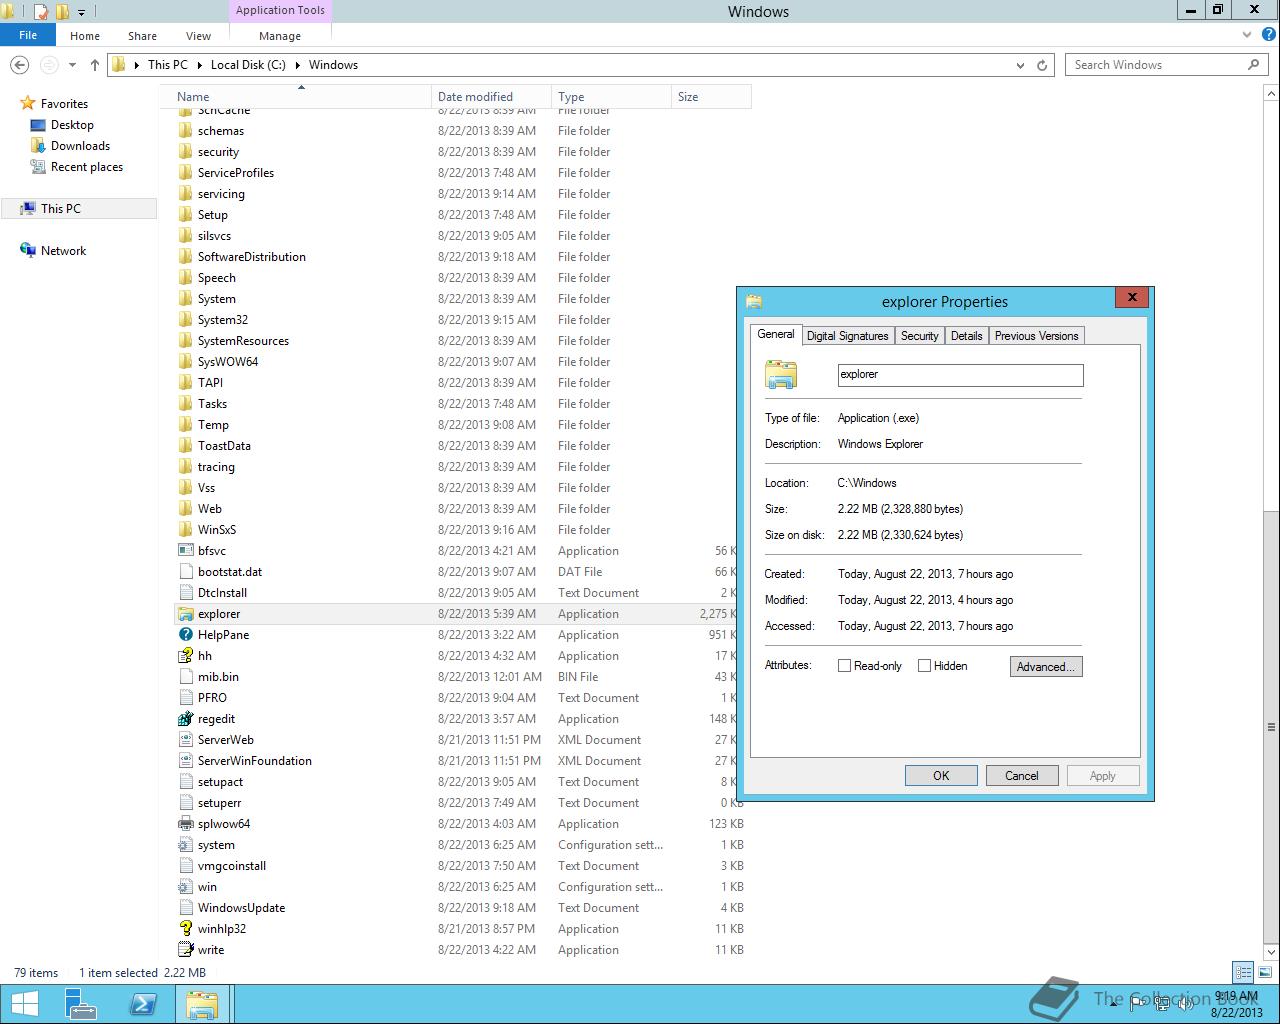The width and height of the screenshot is (1280, 1024).
Task: Open Advanced attributes dialog
Action: (x=1046, y=667)
